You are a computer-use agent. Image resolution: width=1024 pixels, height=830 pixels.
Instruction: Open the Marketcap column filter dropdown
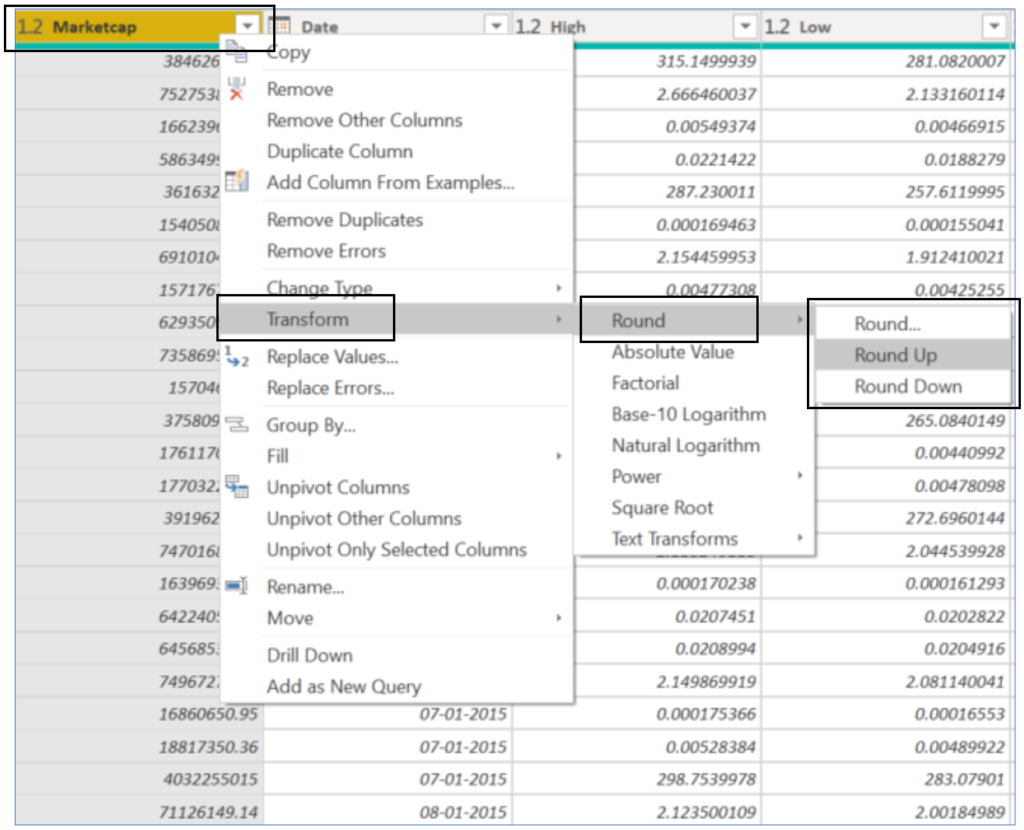click(x=247, y=26)
